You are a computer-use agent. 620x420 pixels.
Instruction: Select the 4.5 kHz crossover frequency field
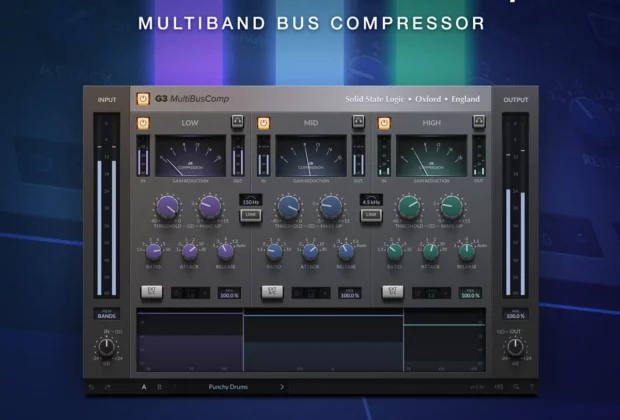click(x=371, y=200)
